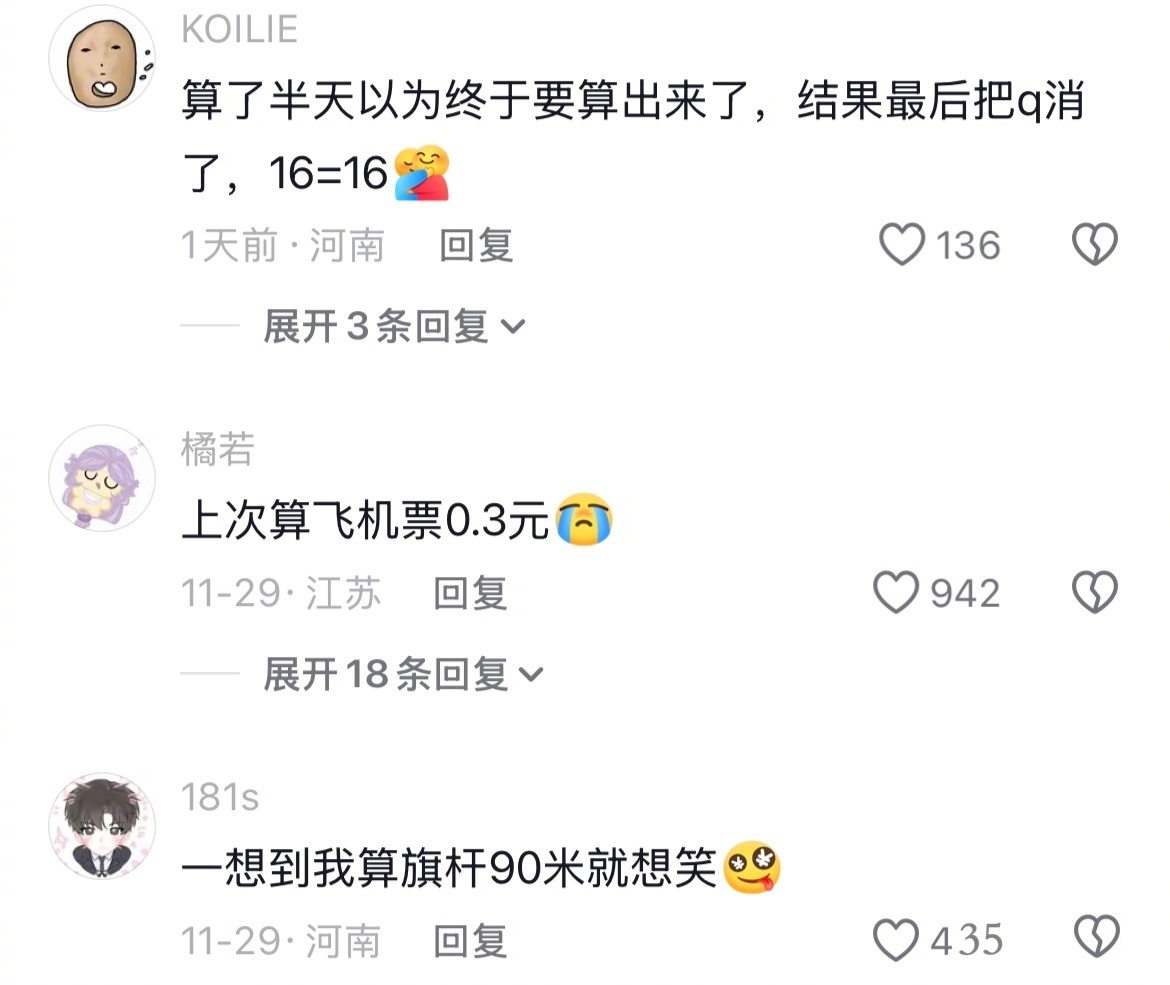This screenshot has height=985, width=1170.
Task: Tap broken heart on 181s's comment
Action: tap(1096, 936)
